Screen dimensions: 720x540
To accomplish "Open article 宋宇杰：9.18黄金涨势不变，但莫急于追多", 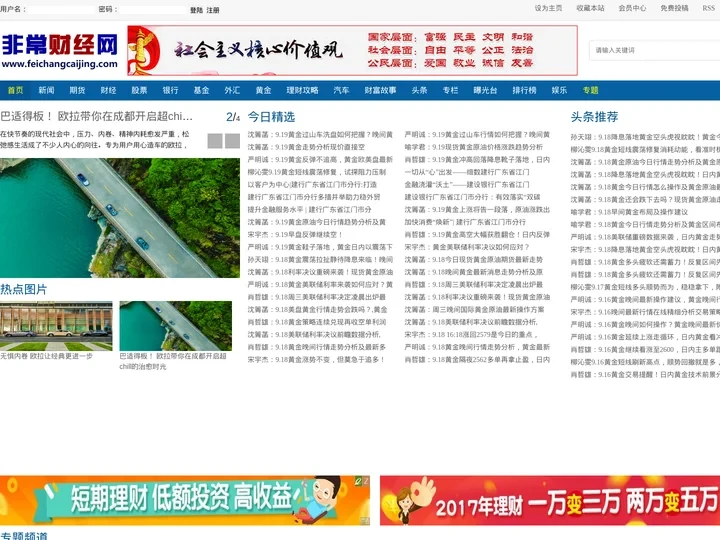I will [x=316, y=360].
